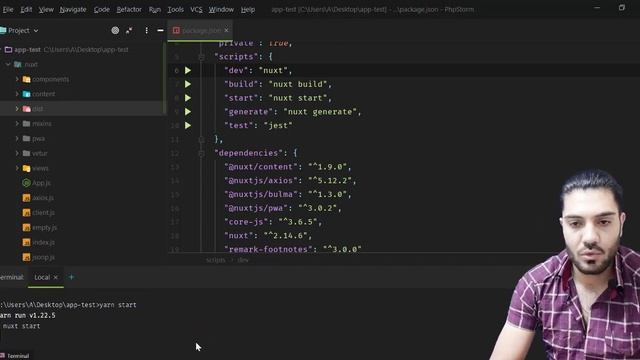Screen dimensions: 640x360
Task: Close the package.json tab
Action: coord(227,30)
